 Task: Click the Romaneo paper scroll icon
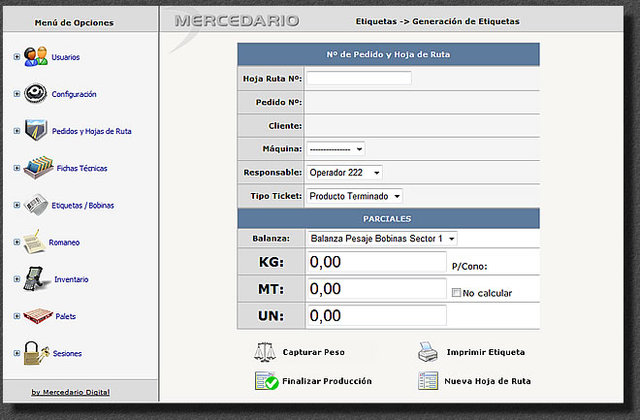[34, 242]
